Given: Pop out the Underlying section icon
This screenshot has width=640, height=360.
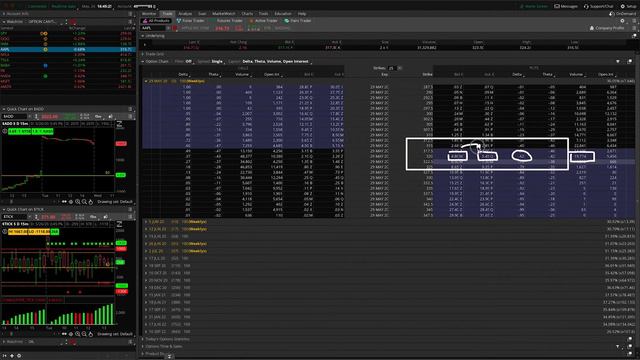Looking at the screenshot, I should point(634,36).
